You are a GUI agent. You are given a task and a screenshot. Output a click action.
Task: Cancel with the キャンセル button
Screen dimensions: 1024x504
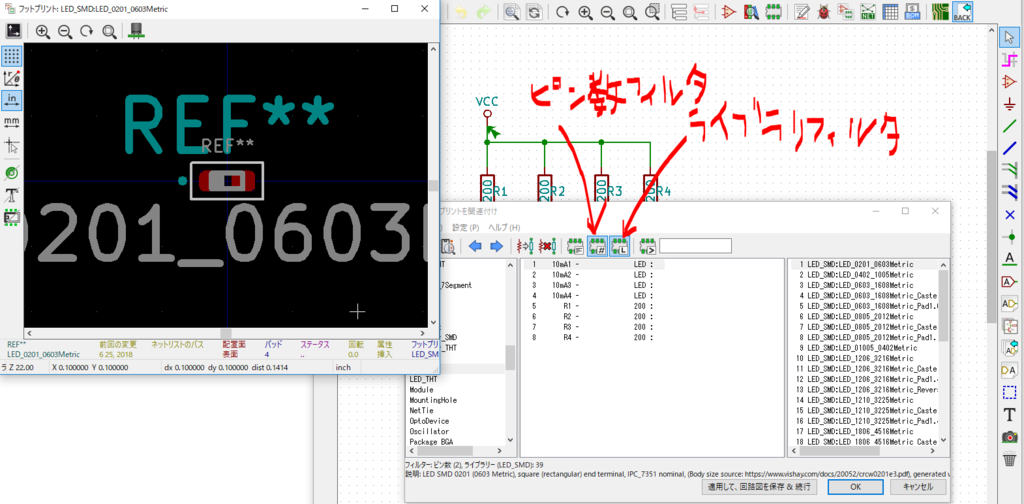918,487
